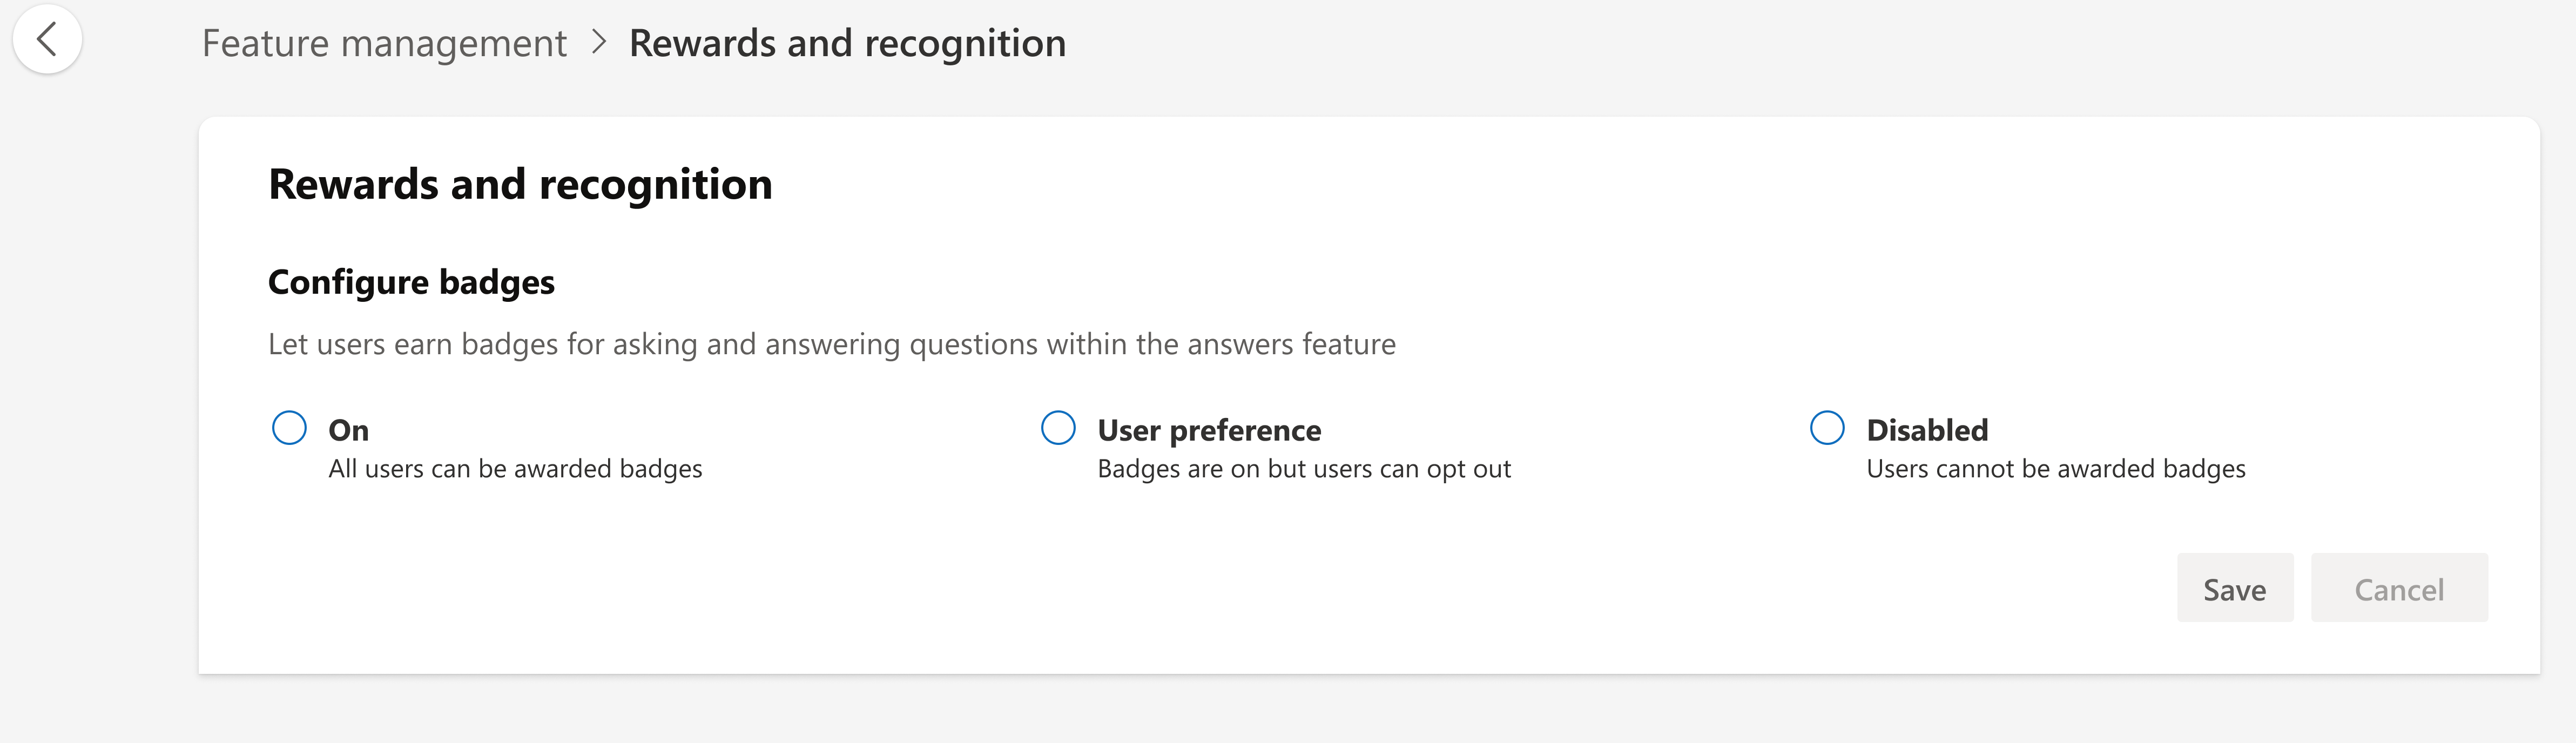Click the Configure badges section heading

[411, 282]
